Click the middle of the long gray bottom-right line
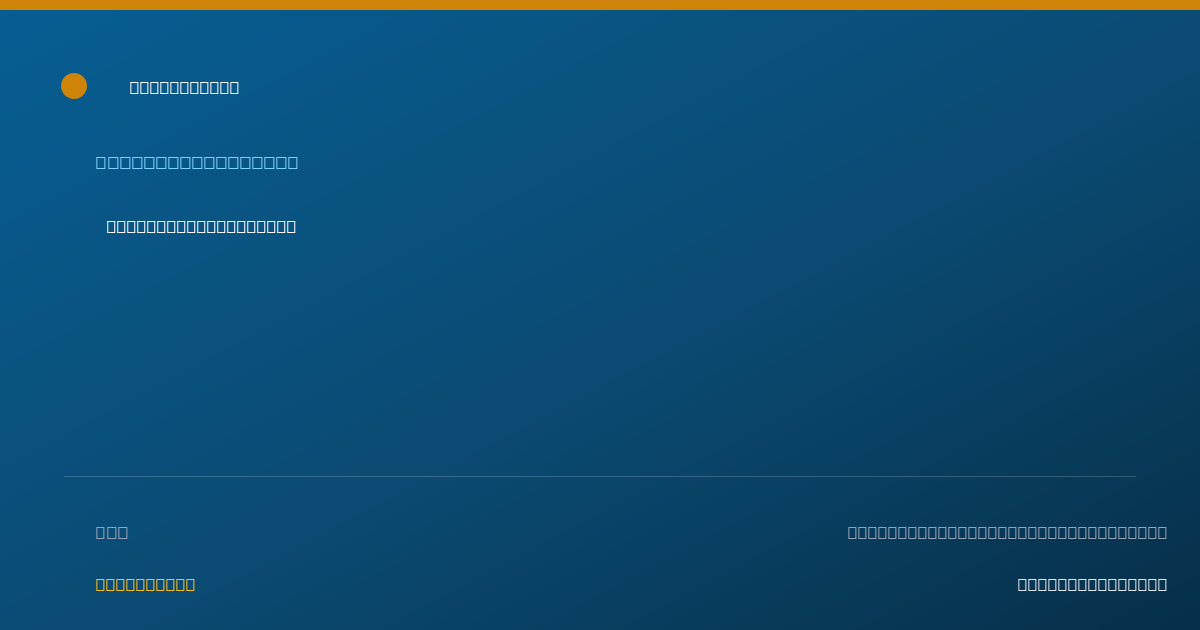The width and height of the screenshot is (1200, 630). tap(1007, 532)
